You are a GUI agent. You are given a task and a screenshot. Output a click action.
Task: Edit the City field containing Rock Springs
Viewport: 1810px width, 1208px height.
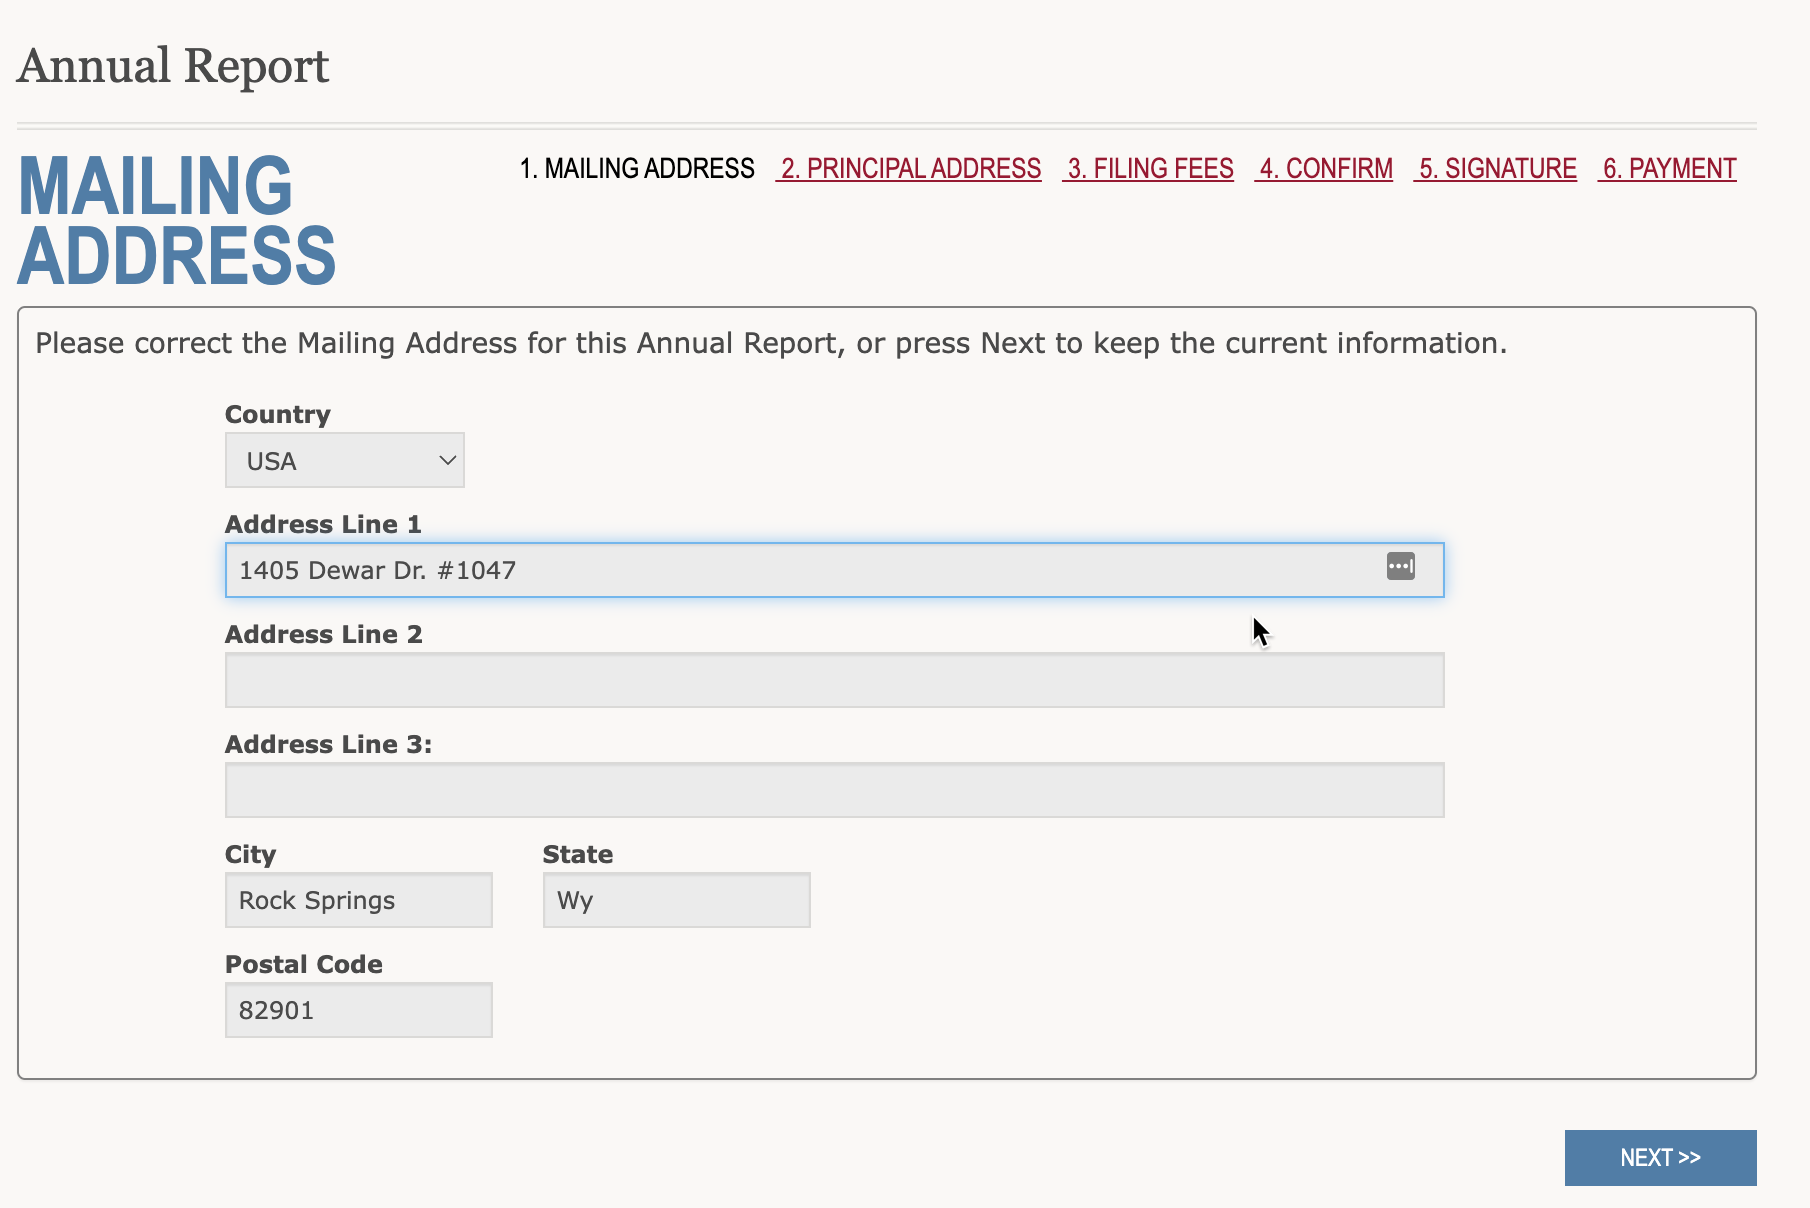click(358, 901)
